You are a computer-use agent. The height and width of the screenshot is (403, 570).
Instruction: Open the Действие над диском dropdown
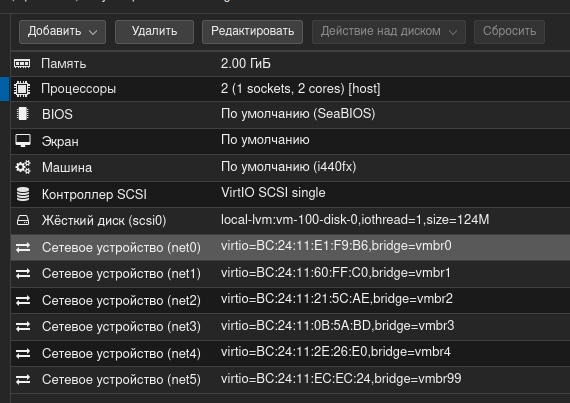(389, 32)
